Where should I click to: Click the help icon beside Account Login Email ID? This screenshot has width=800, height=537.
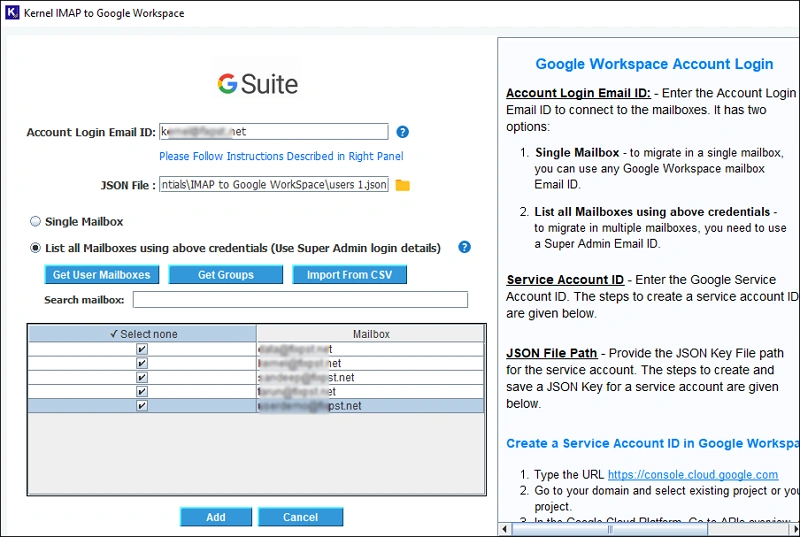pos(402,132)
